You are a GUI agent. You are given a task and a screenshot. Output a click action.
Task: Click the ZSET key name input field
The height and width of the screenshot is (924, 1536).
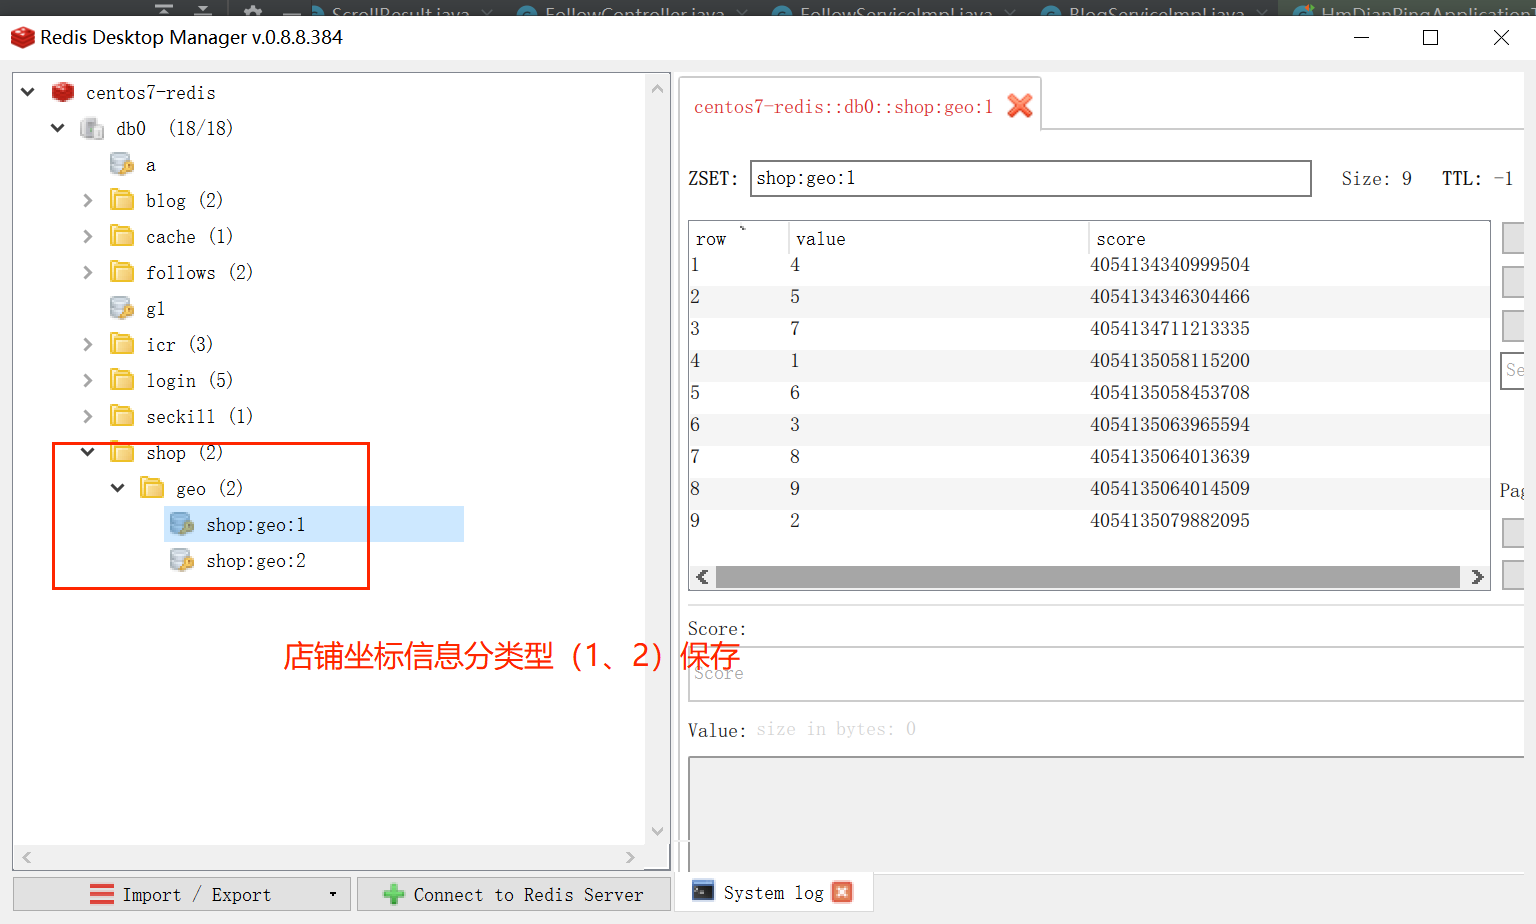coord(1030,178)
